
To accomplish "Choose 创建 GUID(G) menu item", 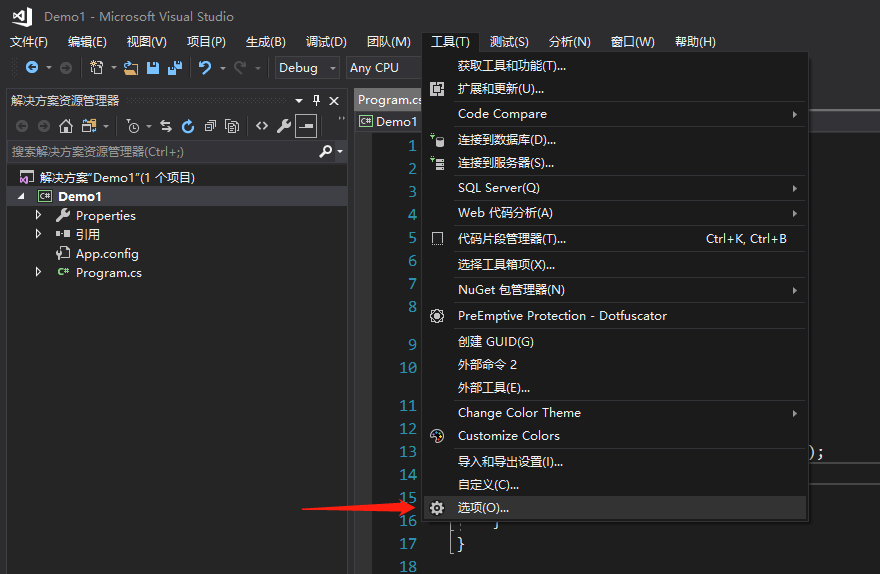I will [615, 342].
